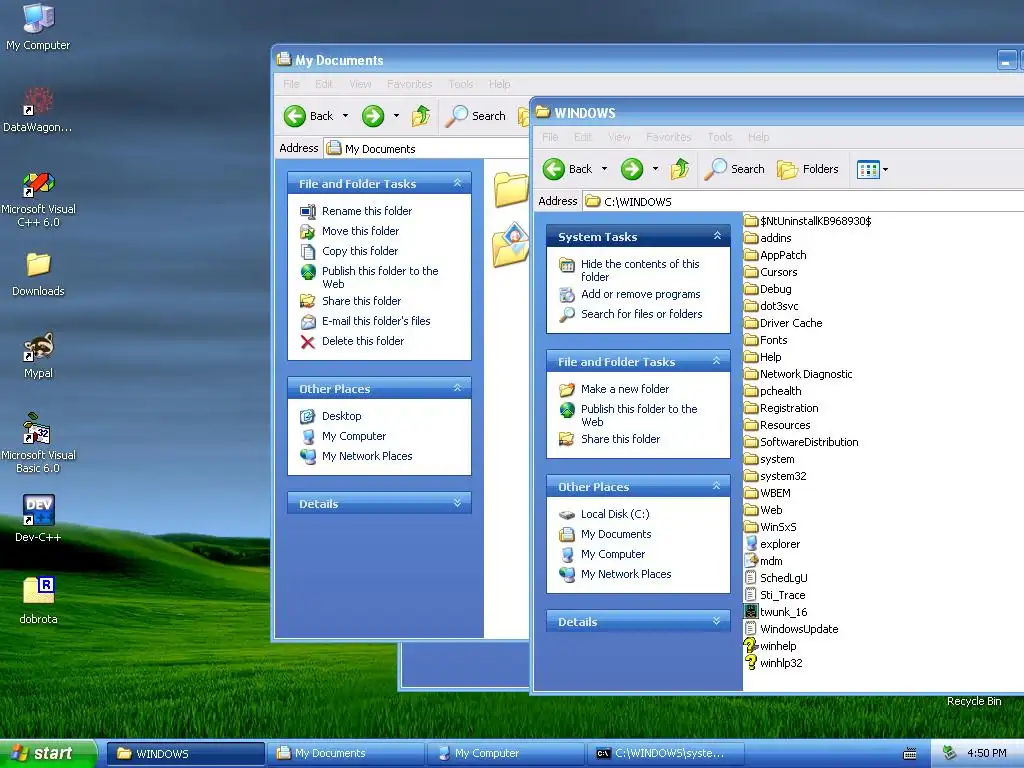The image size is (1024, 768).
Task: Click Back button in WINDOWS window
Action: 568,169
